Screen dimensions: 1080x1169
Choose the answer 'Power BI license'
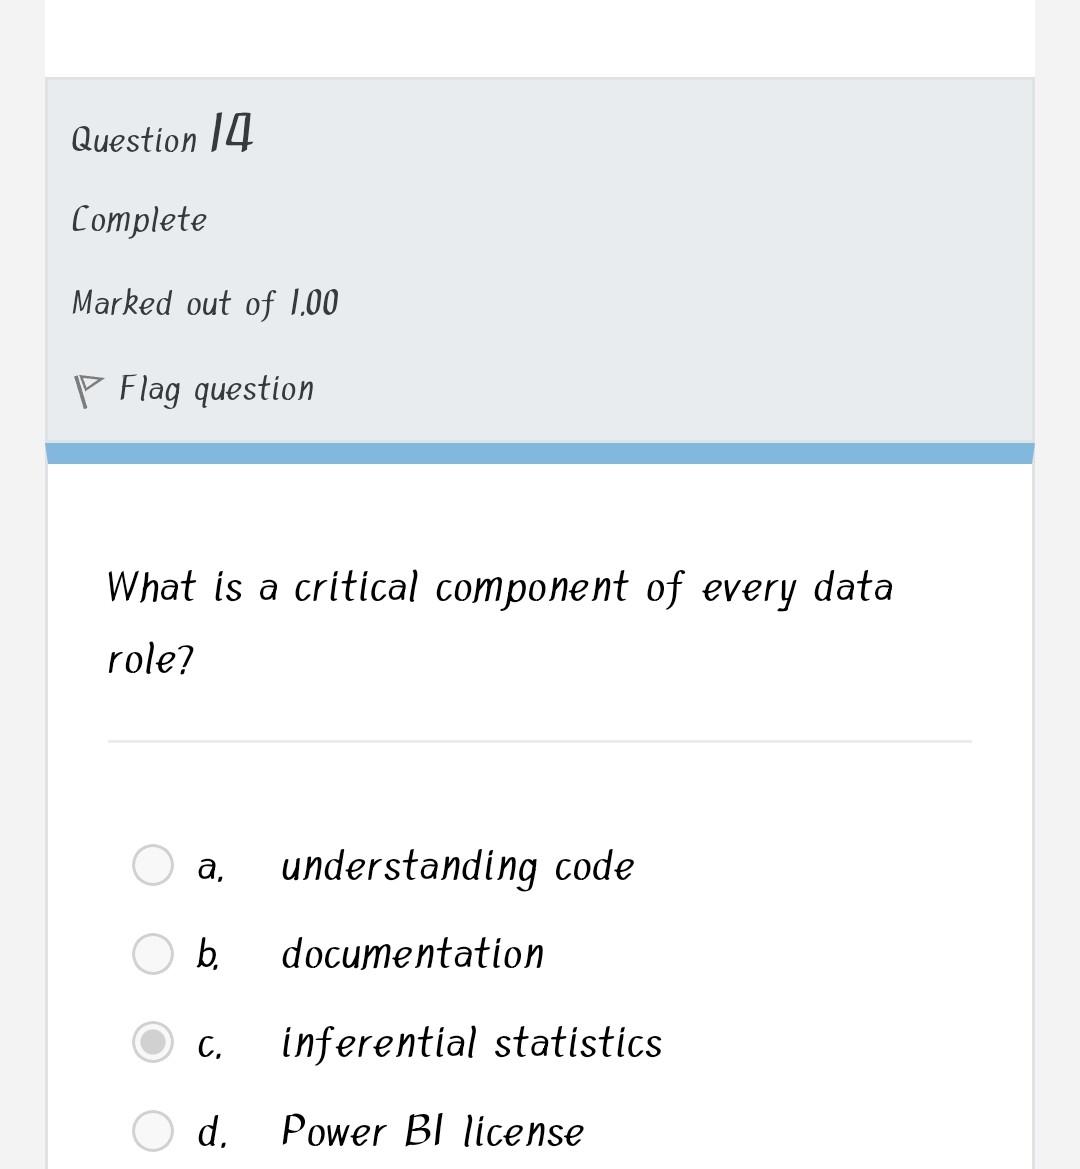pos(432,1130)
